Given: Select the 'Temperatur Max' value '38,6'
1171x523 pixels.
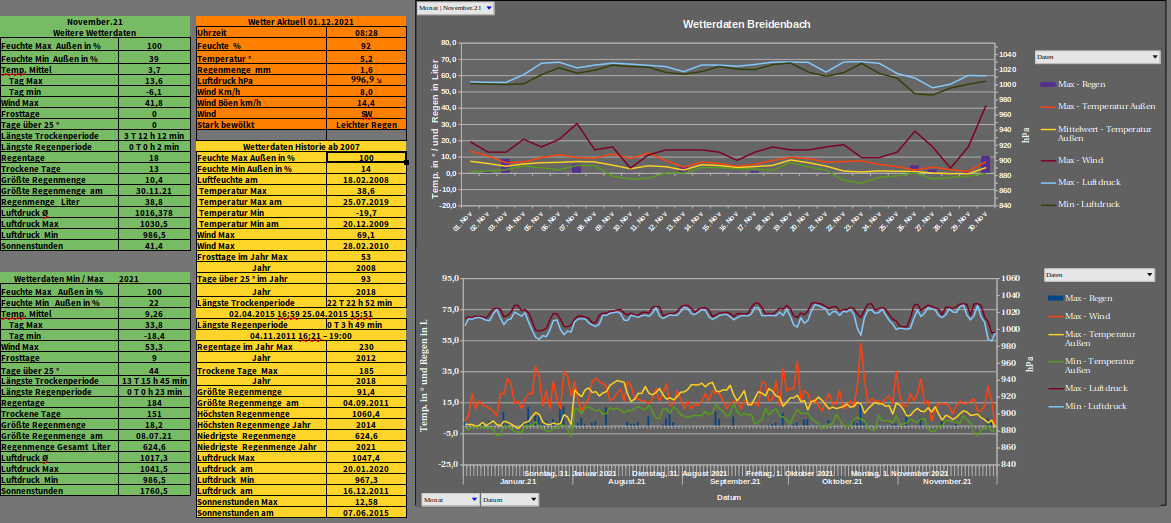Looking at the screenshot, I should click(x=367, y=191).
